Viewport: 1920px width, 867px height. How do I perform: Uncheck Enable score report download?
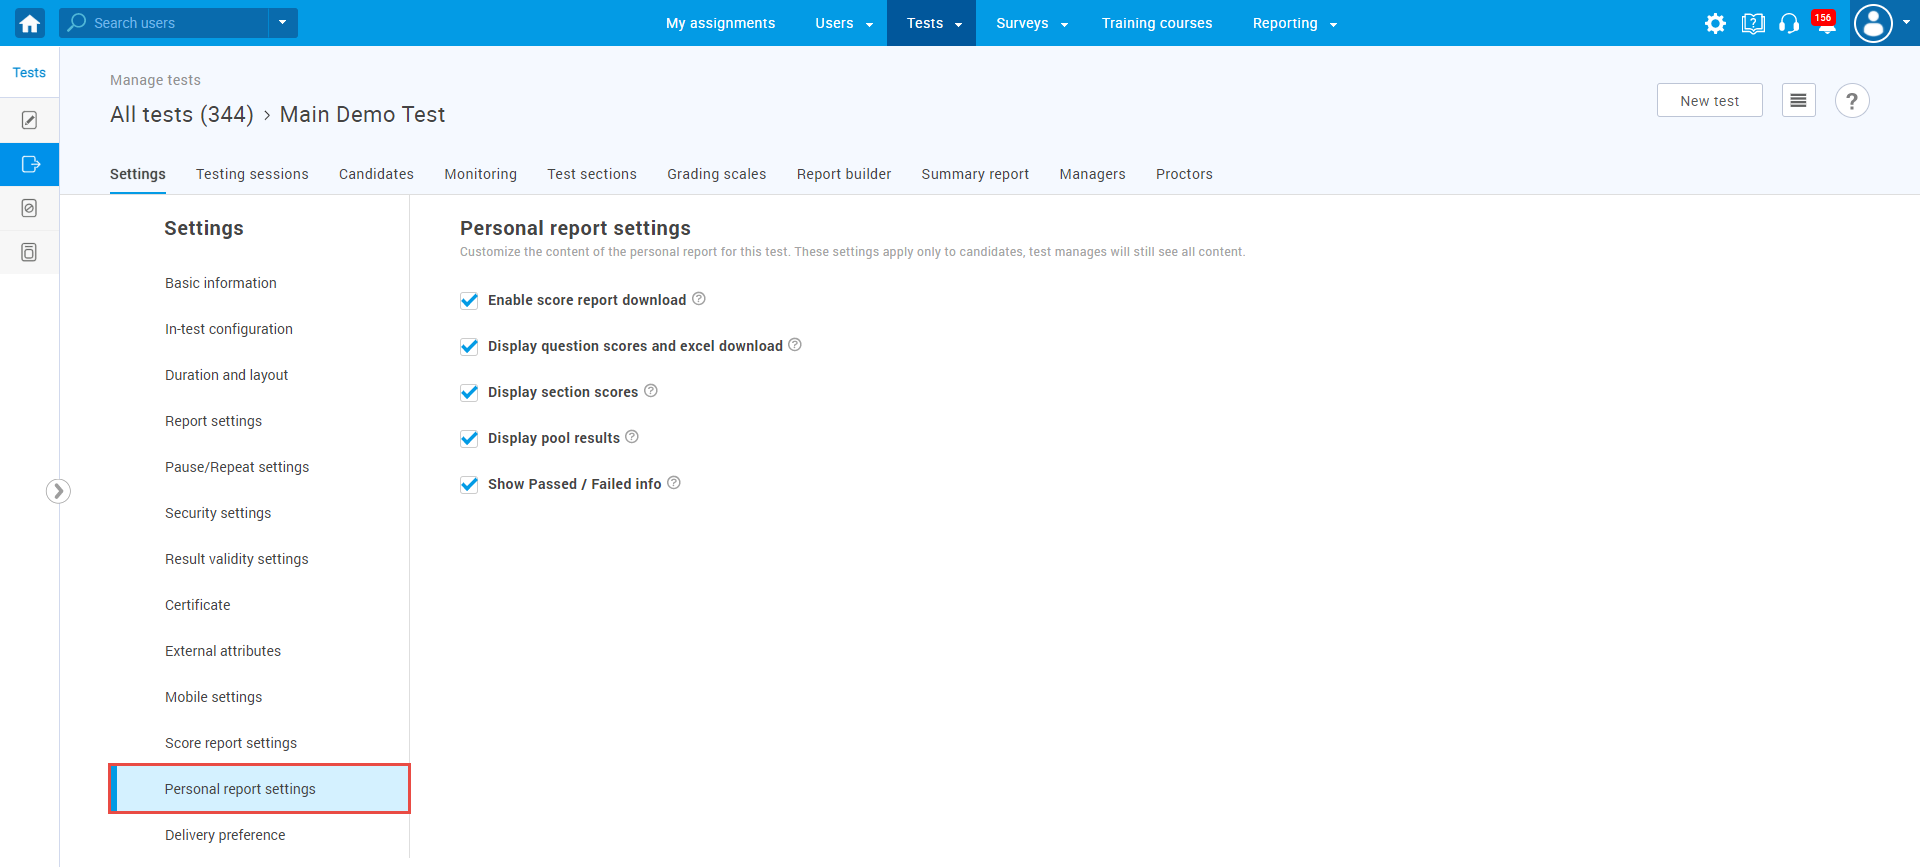coord(469,300)
